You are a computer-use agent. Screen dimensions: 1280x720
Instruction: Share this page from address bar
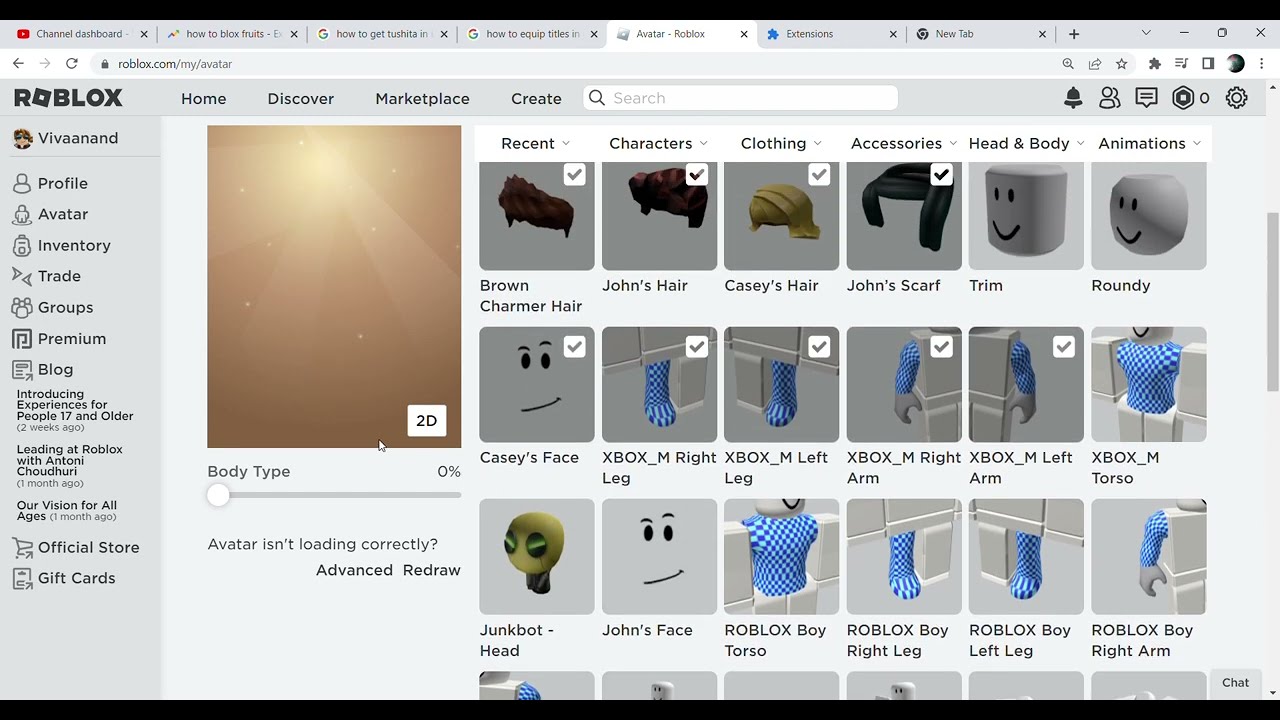1095,63
